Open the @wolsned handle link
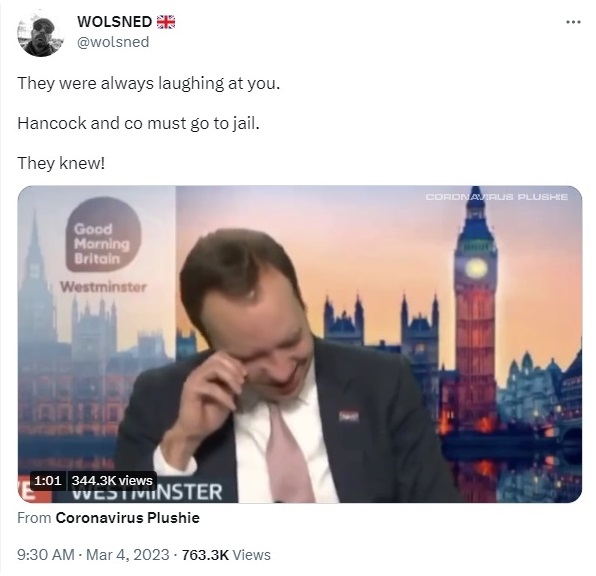Viewport: 596px width, 576px height. pos(113,42)
